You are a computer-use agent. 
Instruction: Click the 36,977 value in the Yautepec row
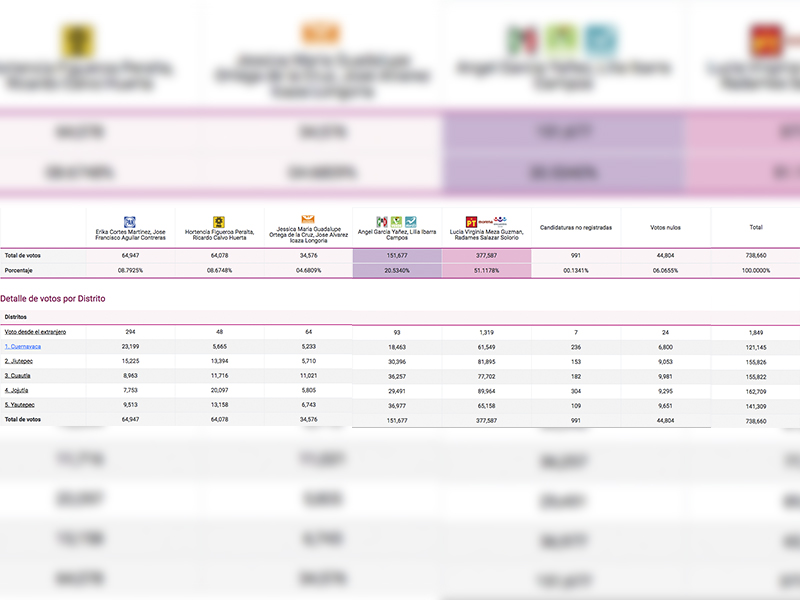(397, 406)
